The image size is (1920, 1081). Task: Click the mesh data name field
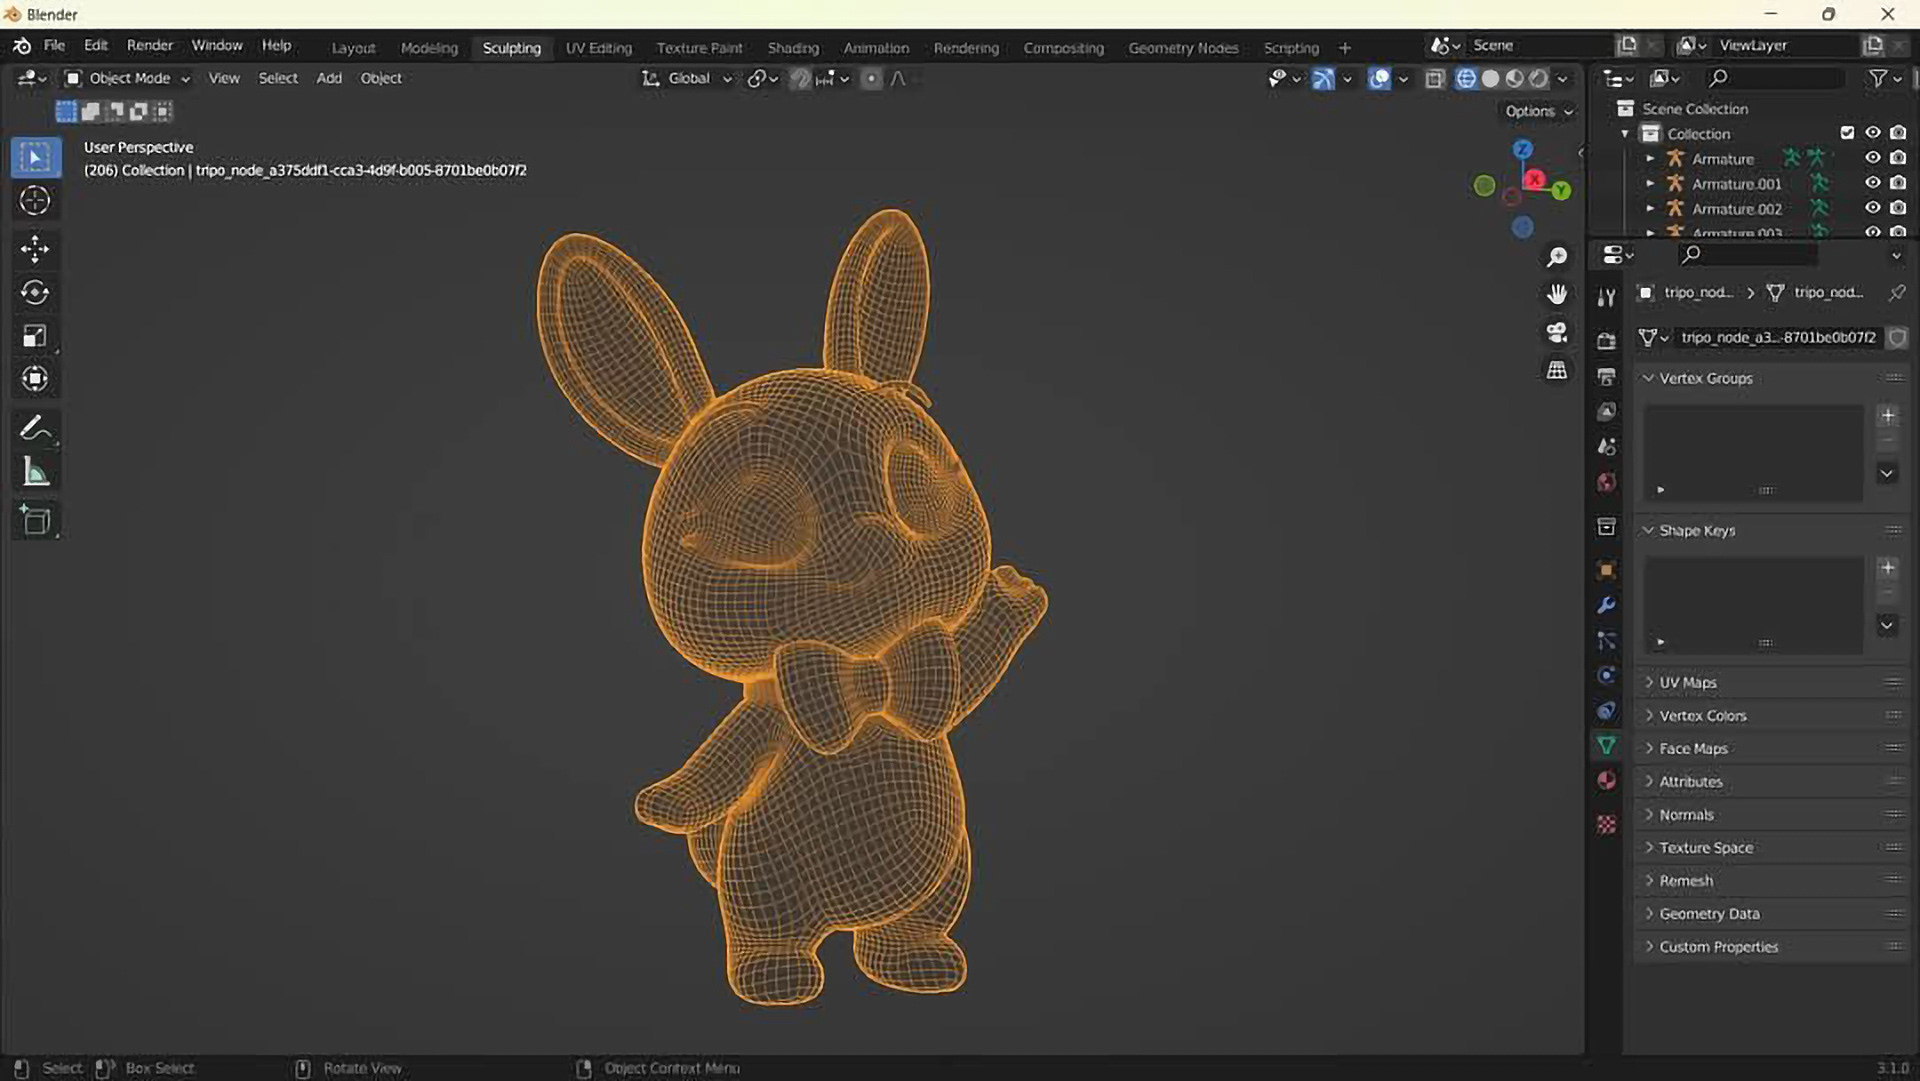click(x=1777, y=337)
